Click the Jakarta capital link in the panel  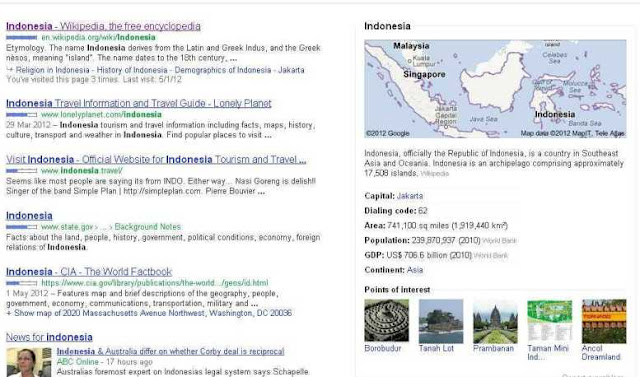(x=410, y=196)
